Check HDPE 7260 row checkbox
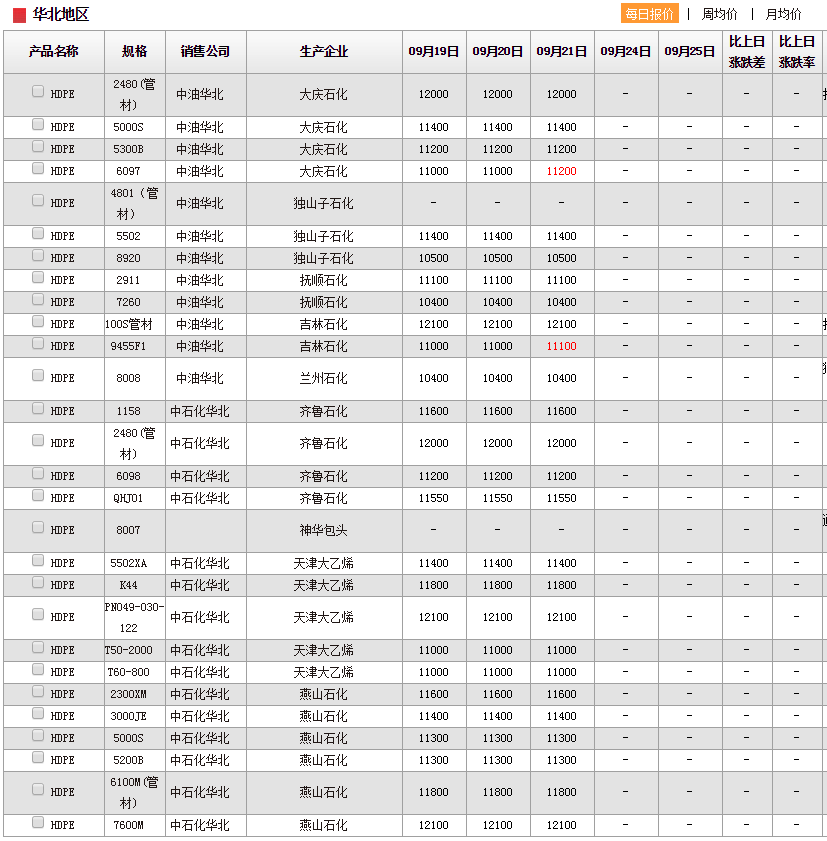Screen dimensions: 827x841 coord(38,299)
